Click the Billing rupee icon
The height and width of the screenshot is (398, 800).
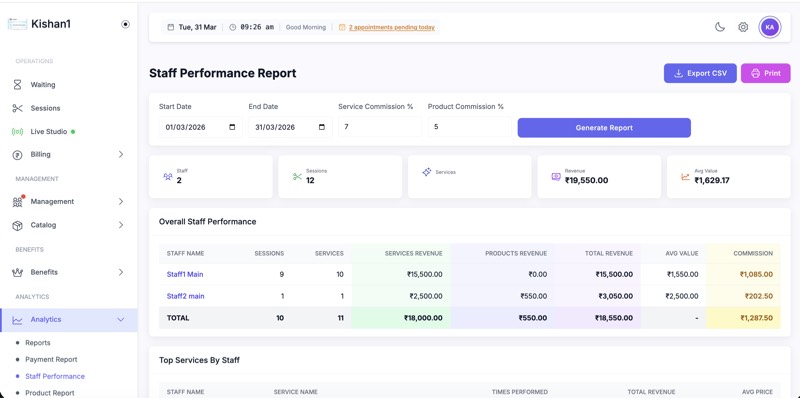coord(17,155)
